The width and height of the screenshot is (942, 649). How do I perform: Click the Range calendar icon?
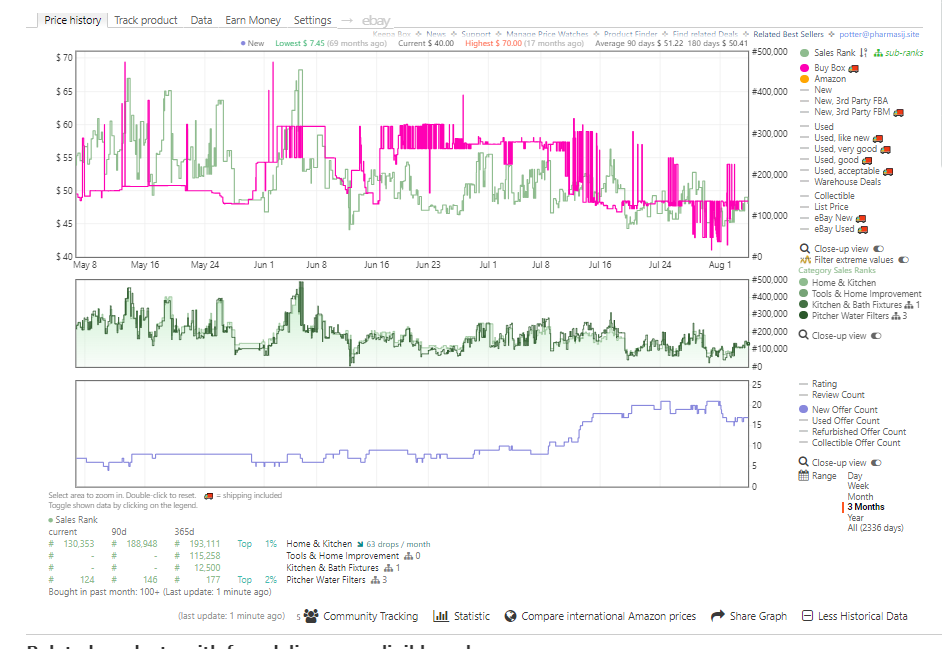pyautogui.click(x=803, y=475)
